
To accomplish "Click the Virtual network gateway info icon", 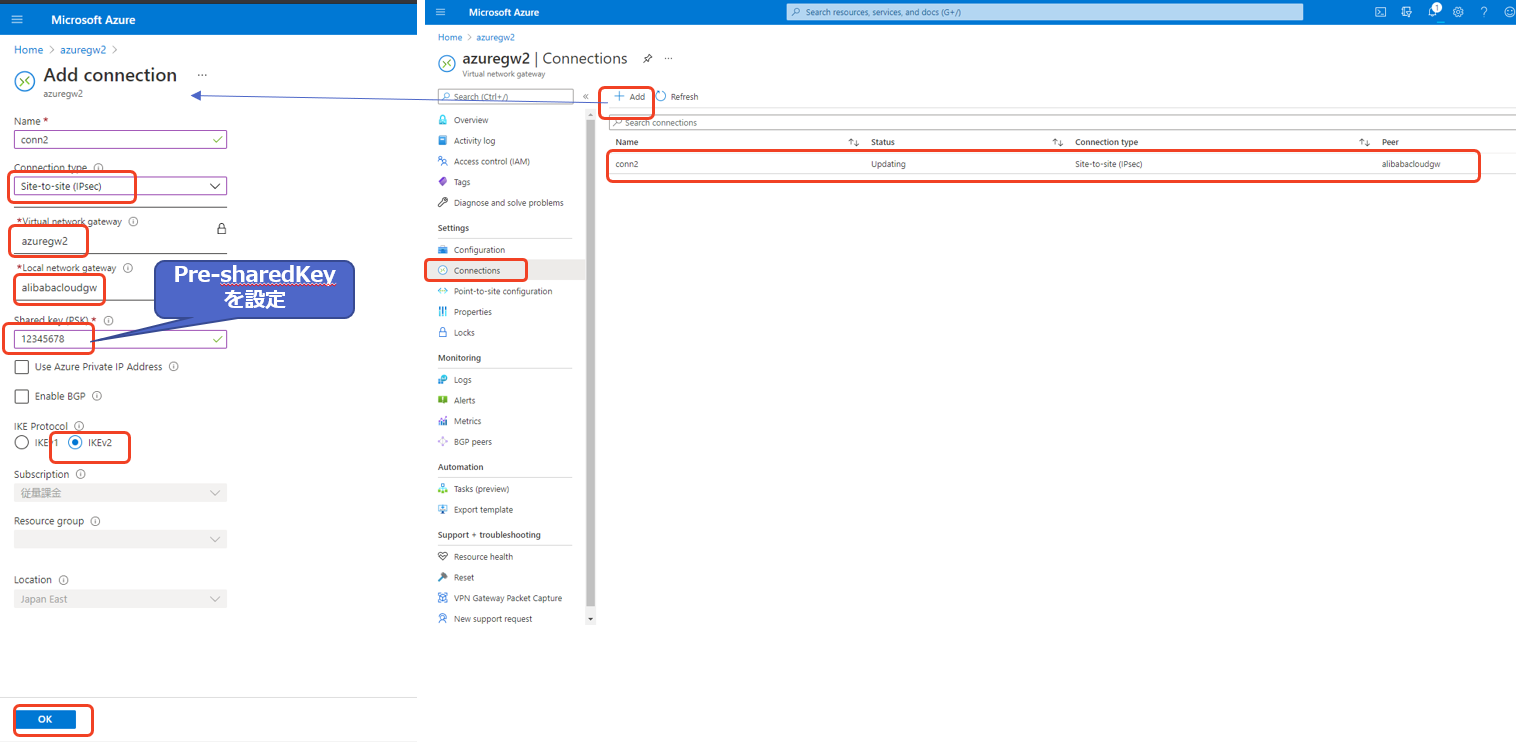I will pyautogui.click(x=133, y=222).
